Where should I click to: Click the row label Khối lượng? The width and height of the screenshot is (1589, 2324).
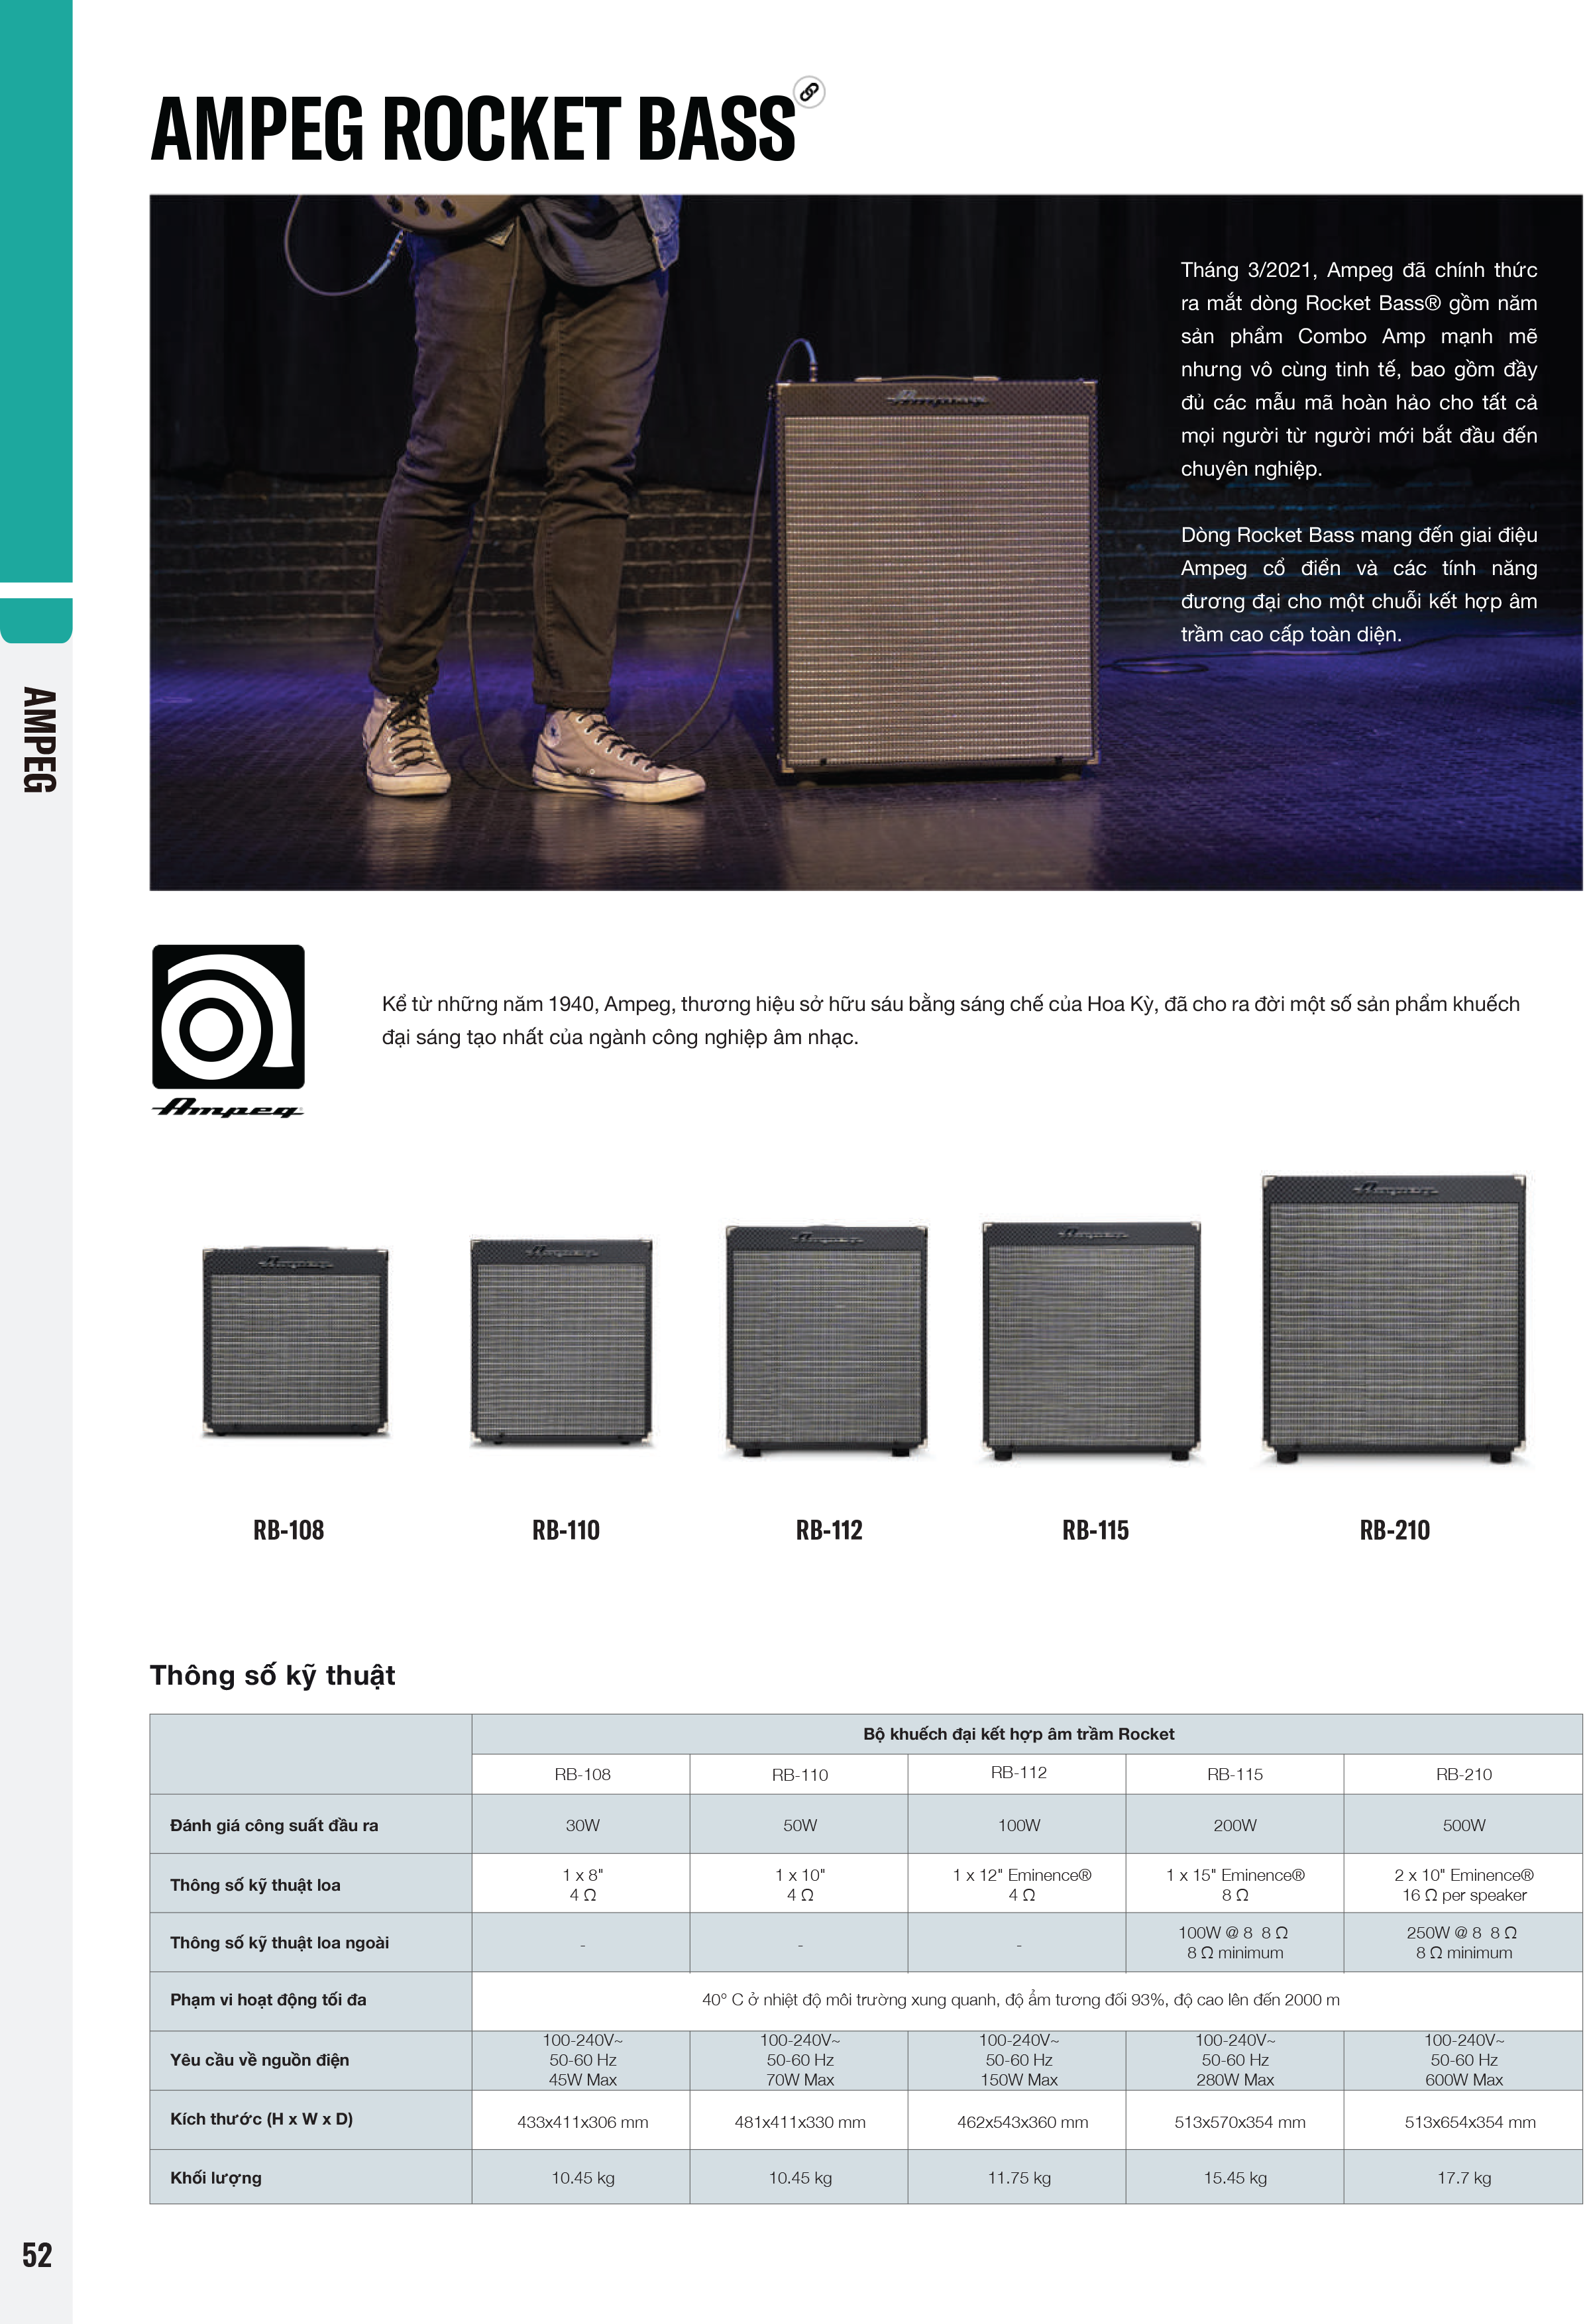215,2178
